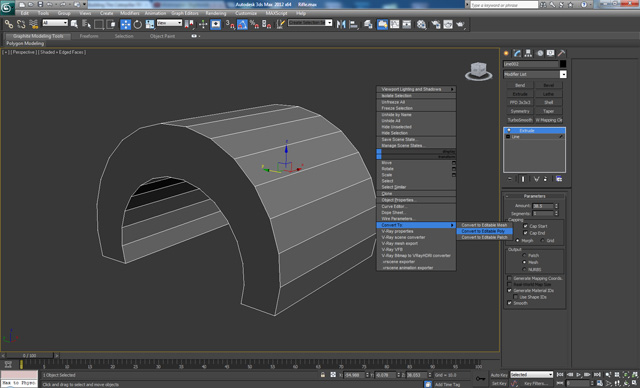Click the Segments spinner arrows
The image size is (640, 388).
coord(556,213)
